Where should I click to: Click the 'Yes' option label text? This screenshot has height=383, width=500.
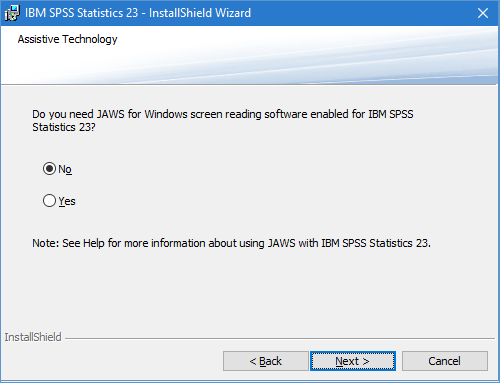click(x=67, y=201)
